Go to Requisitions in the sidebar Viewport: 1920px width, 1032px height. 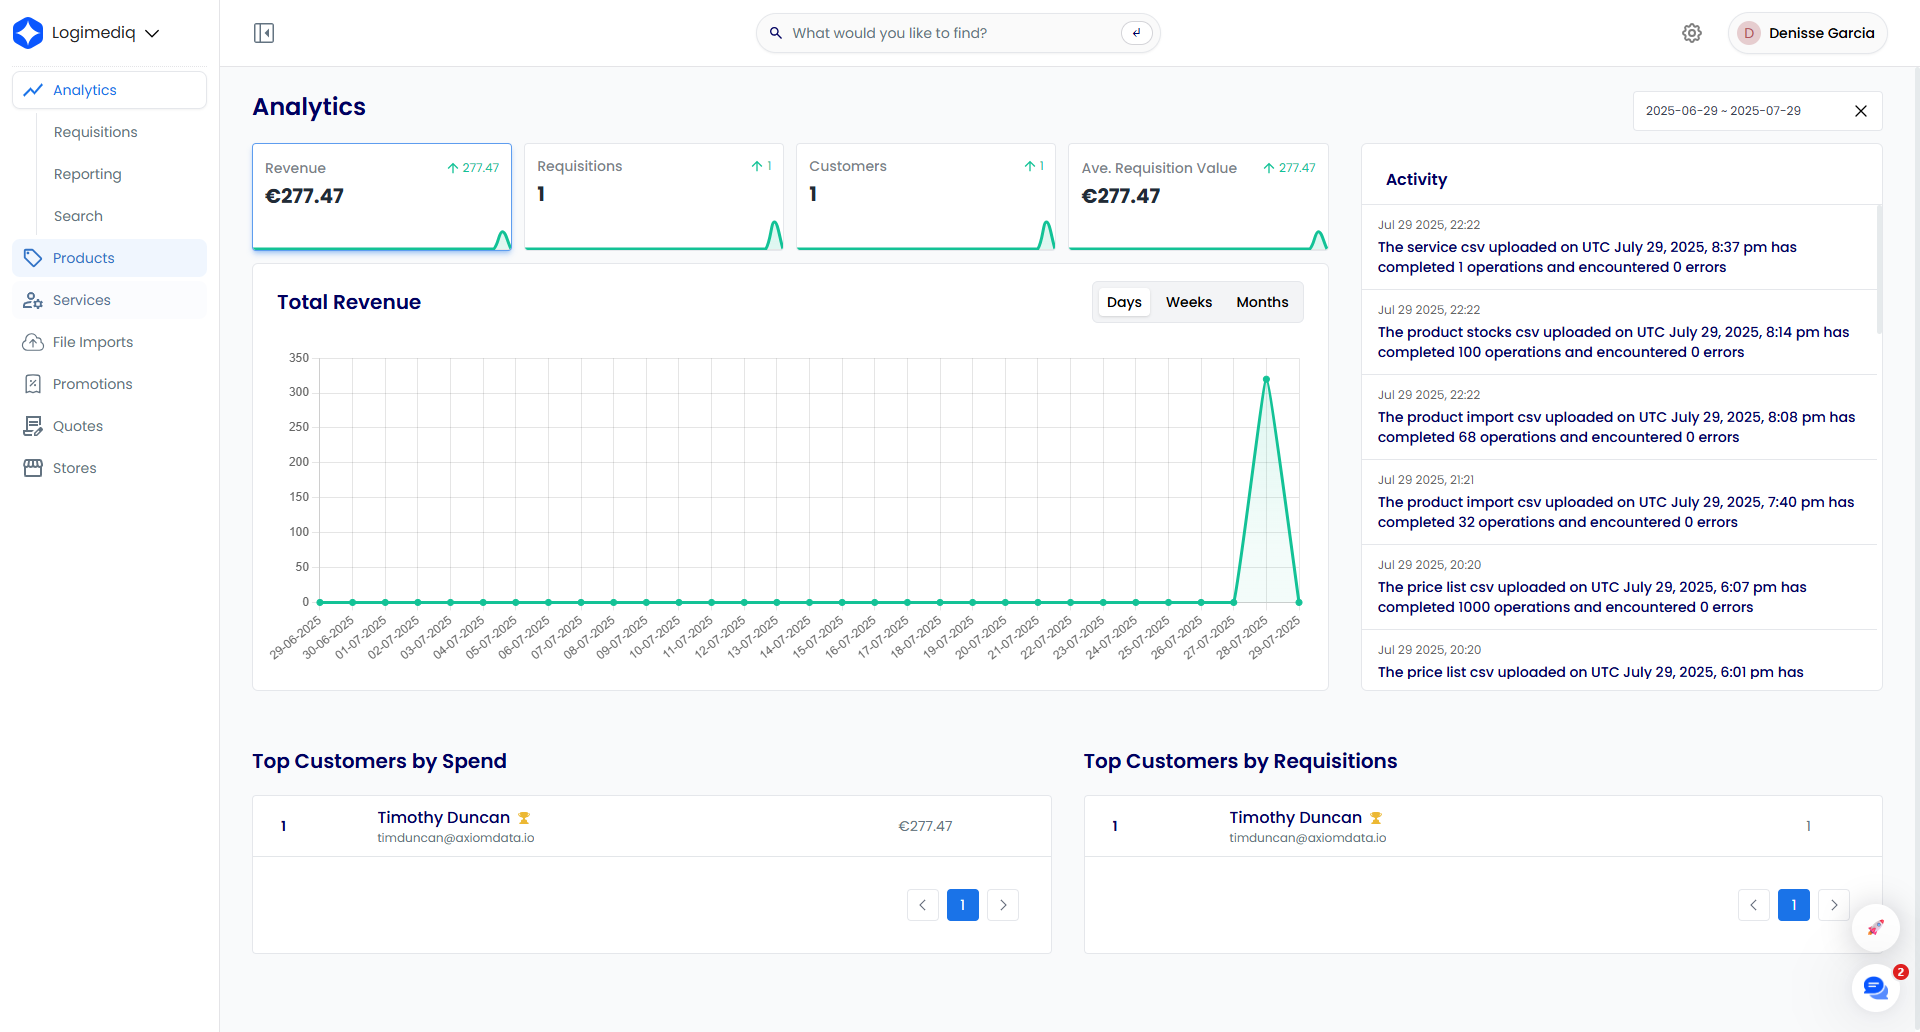pos(96,132)
